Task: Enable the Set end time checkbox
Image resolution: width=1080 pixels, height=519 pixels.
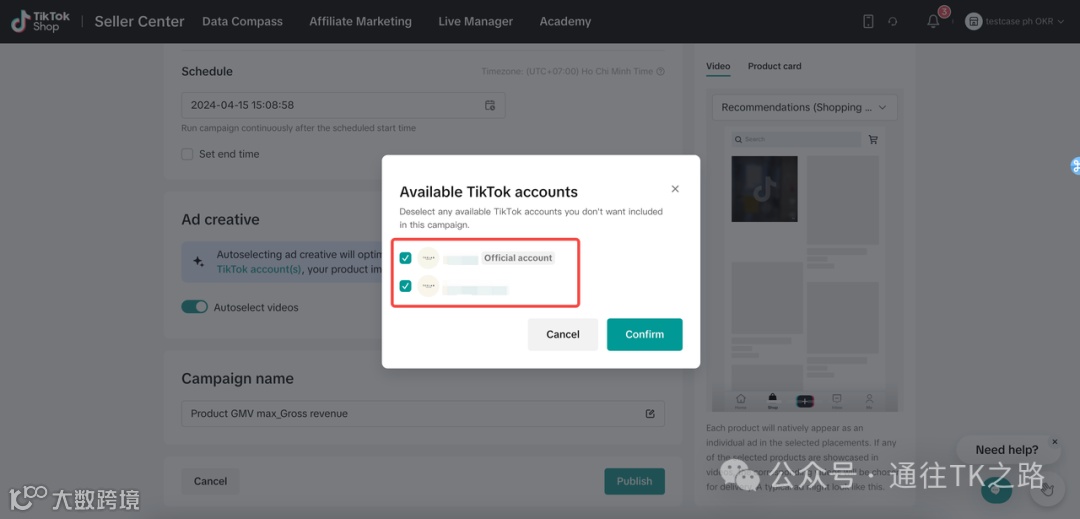Action: point(187,154)
